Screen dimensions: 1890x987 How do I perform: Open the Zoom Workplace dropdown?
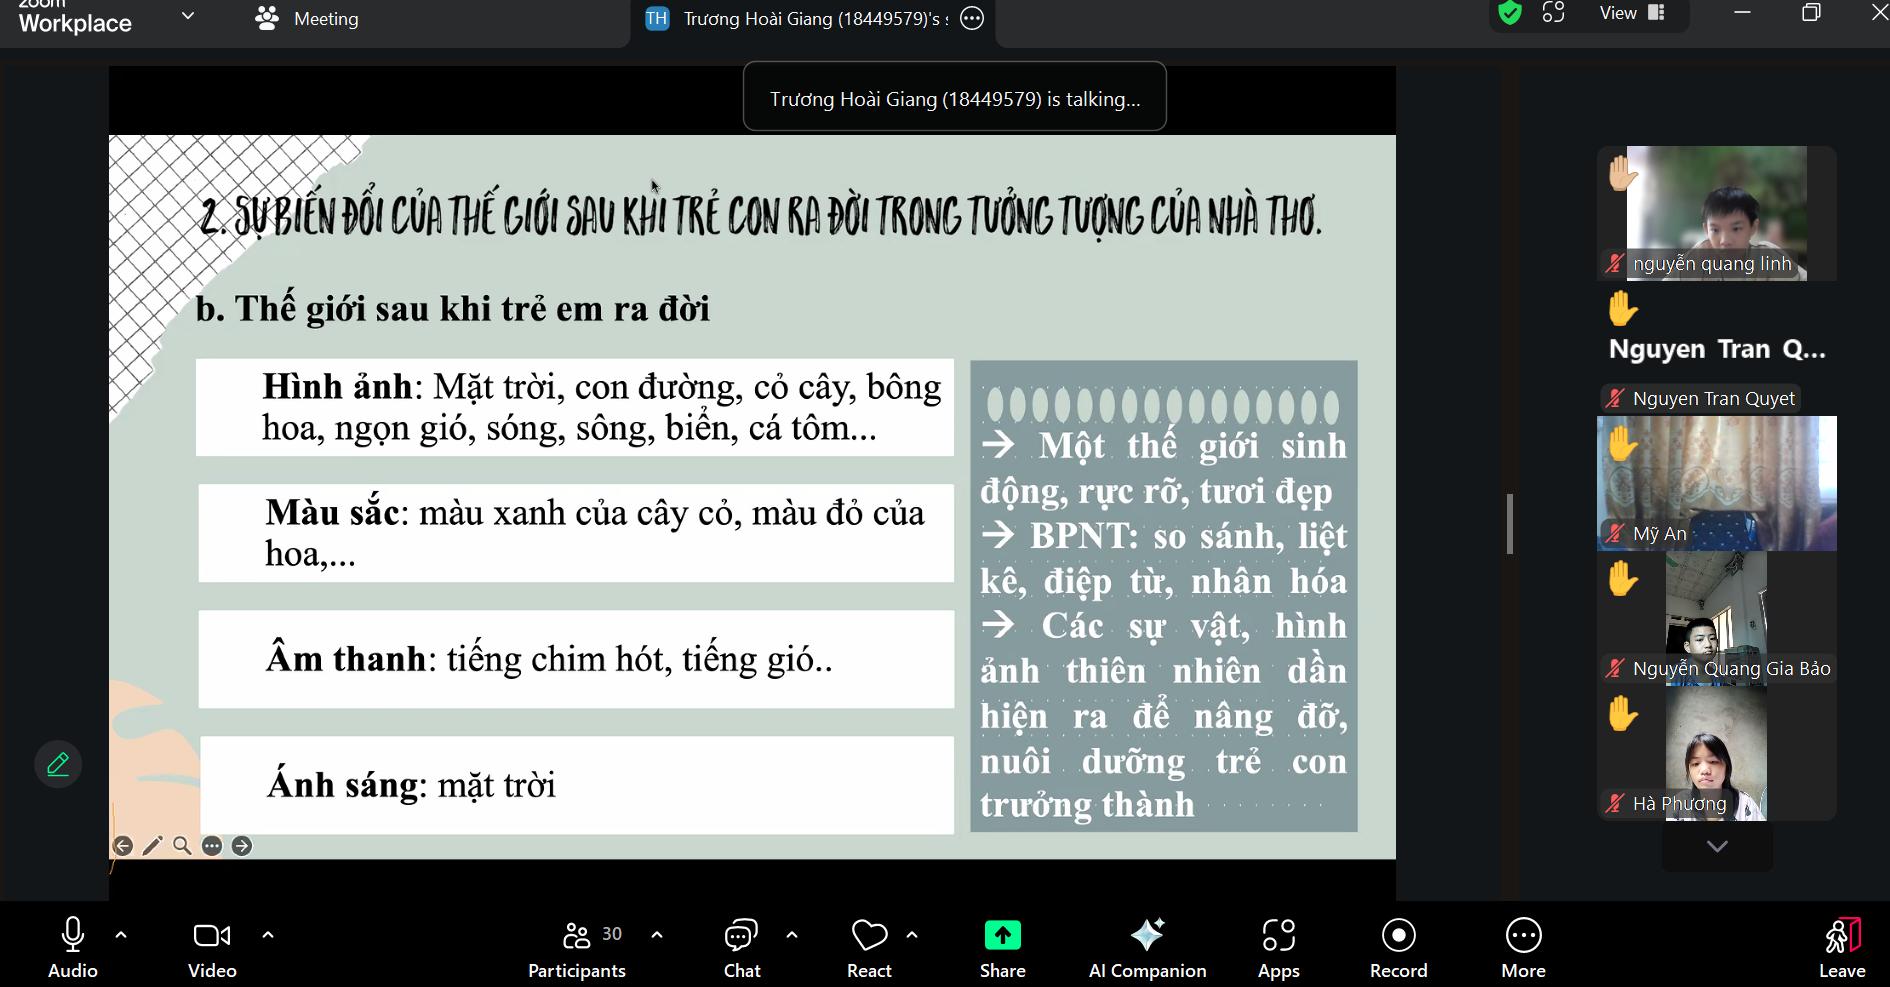[x=187, y=16]
